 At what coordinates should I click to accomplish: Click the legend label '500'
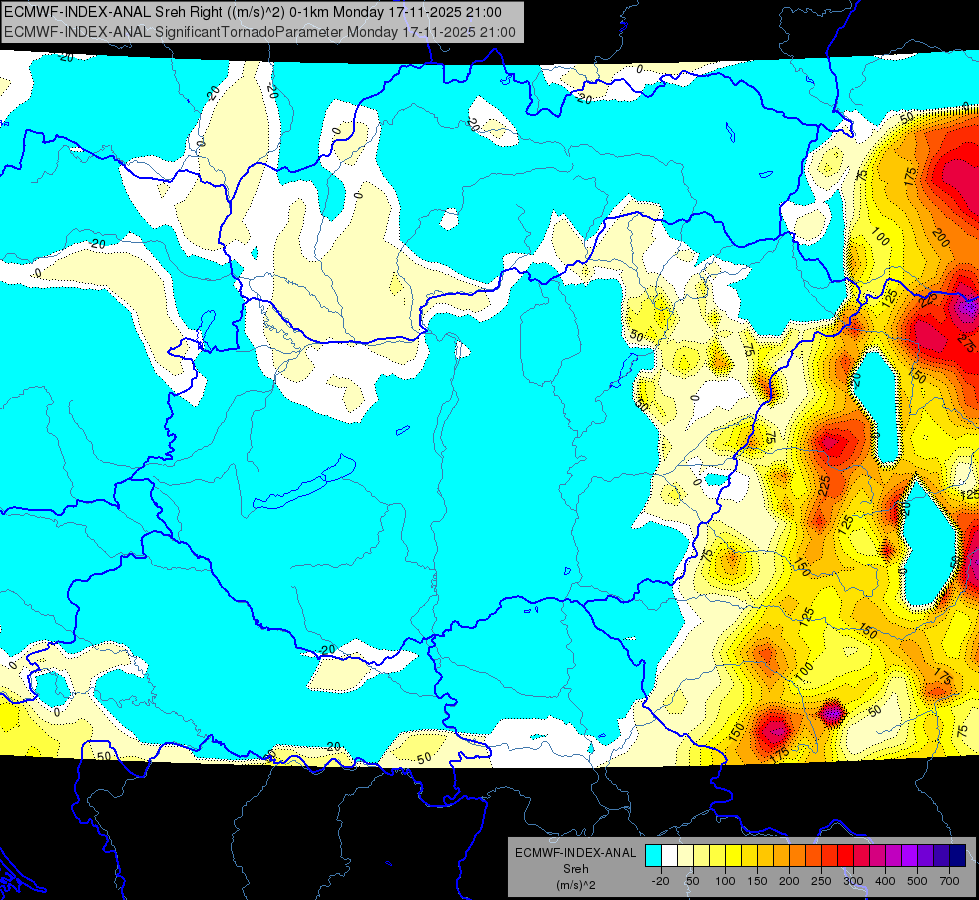917,881
